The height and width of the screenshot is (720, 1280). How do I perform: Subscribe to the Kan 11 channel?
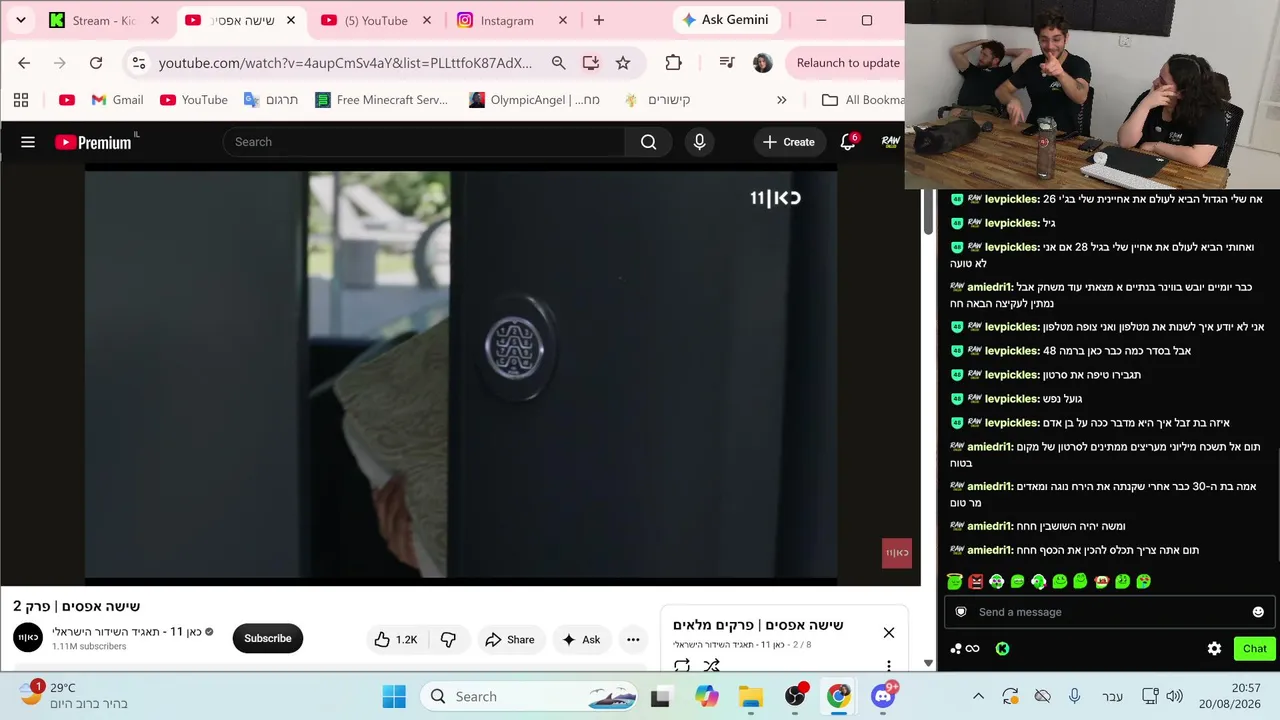point(268,638)
